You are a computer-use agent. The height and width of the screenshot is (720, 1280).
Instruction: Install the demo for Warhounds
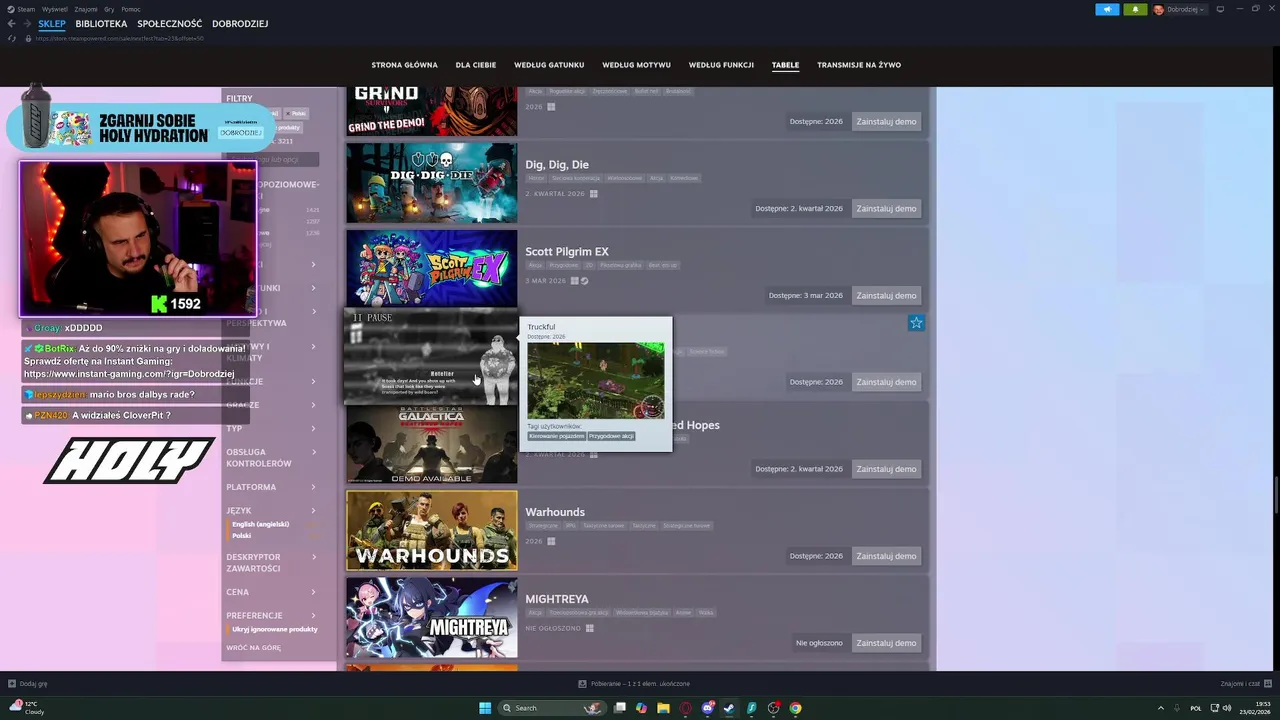click(x=886, y=556)
